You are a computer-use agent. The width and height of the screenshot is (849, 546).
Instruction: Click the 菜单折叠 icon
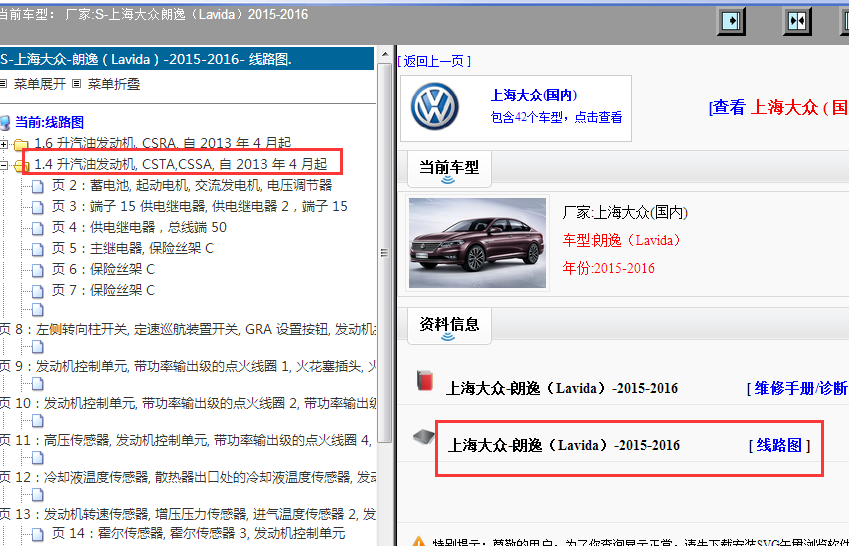tap(76, 83)
